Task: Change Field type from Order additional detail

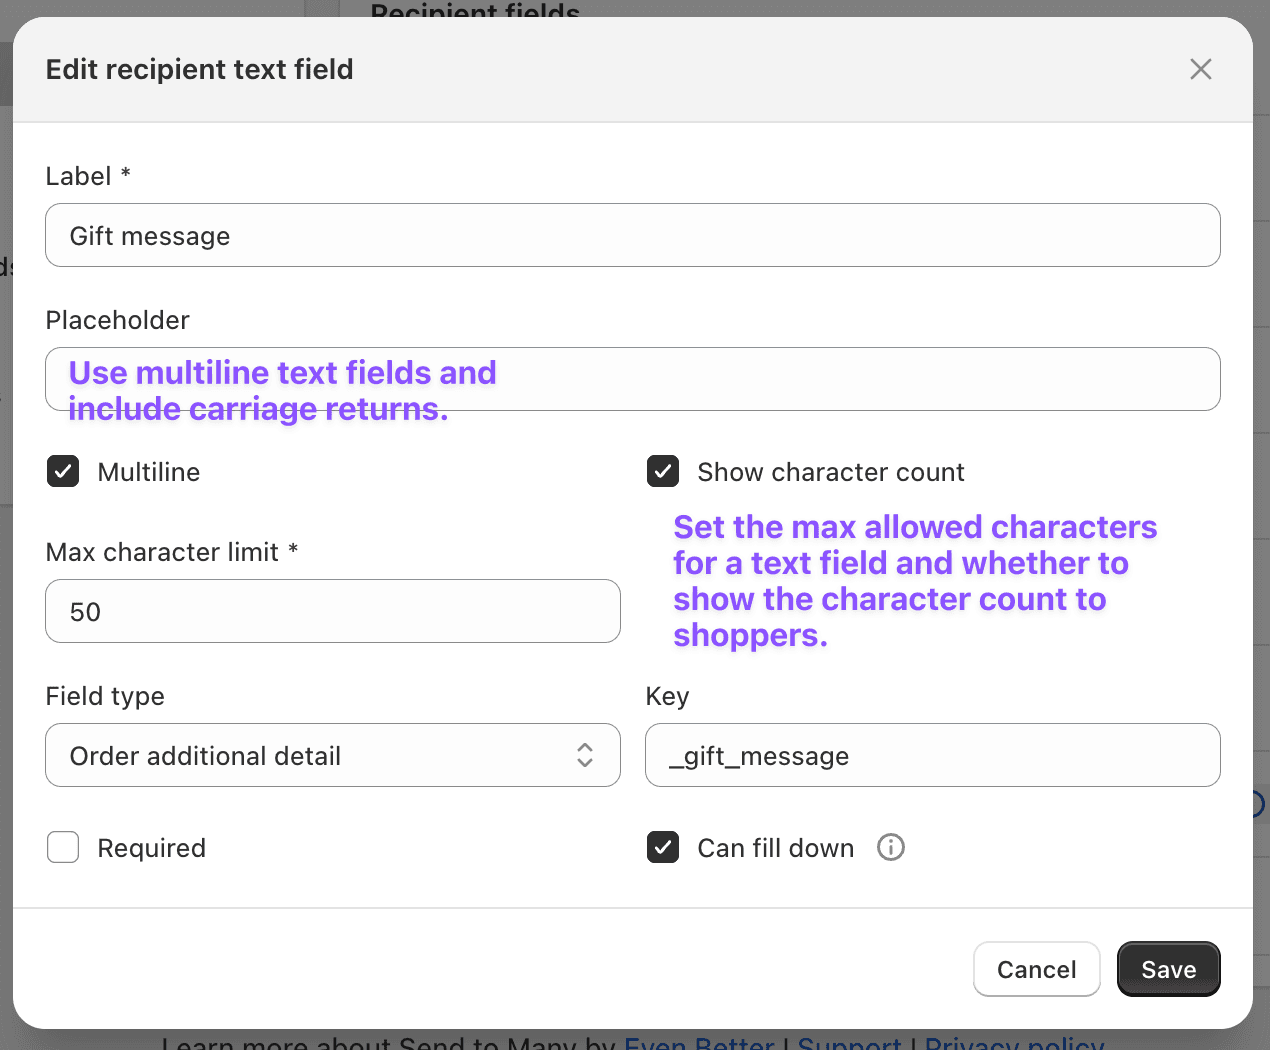Action: tap(333, 755)
